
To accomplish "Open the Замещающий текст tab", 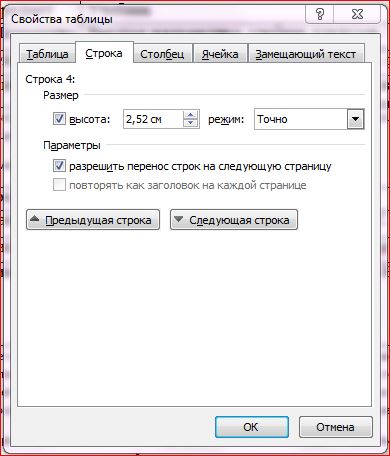I will pyautogui.click(x=306, y=53).
